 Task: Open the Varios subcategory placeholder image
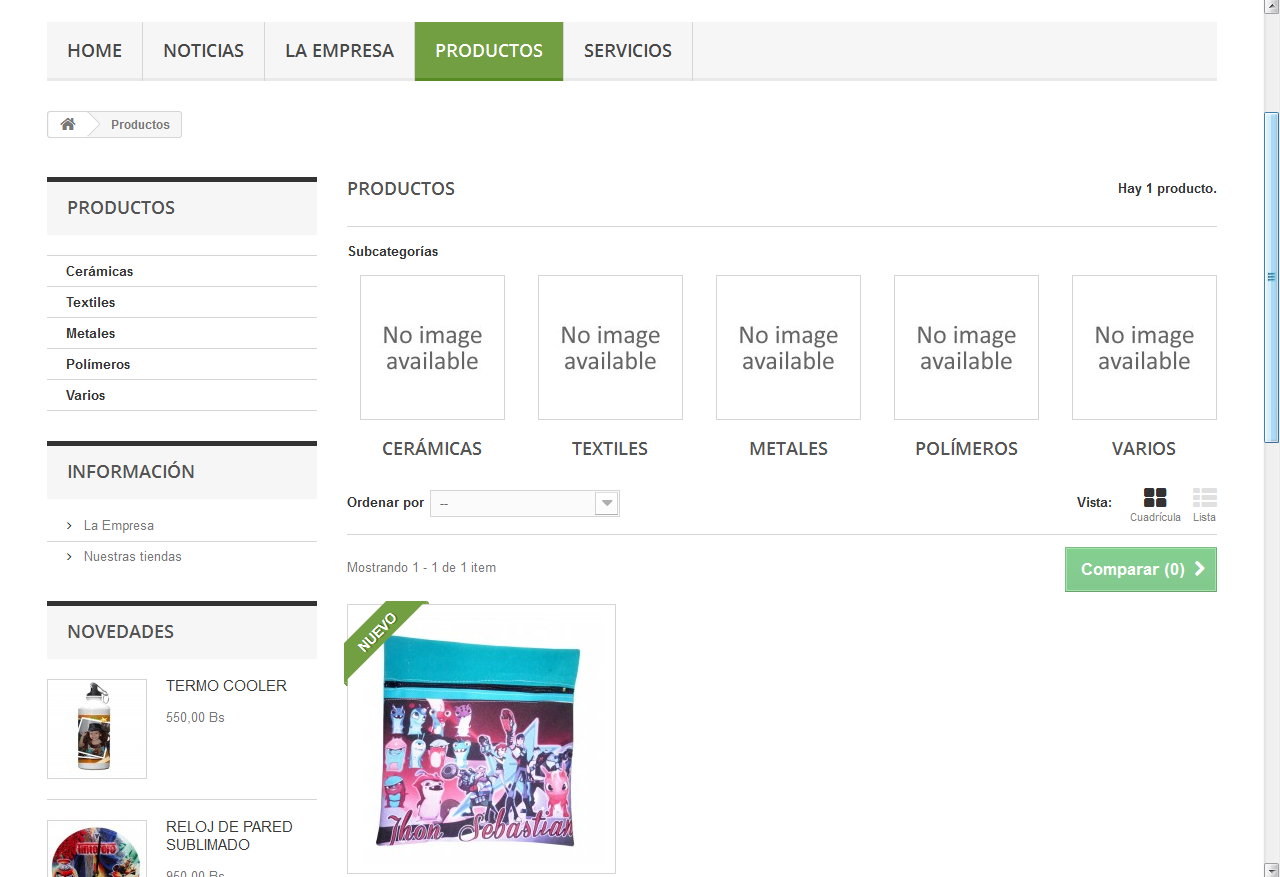click(1144, 347)
